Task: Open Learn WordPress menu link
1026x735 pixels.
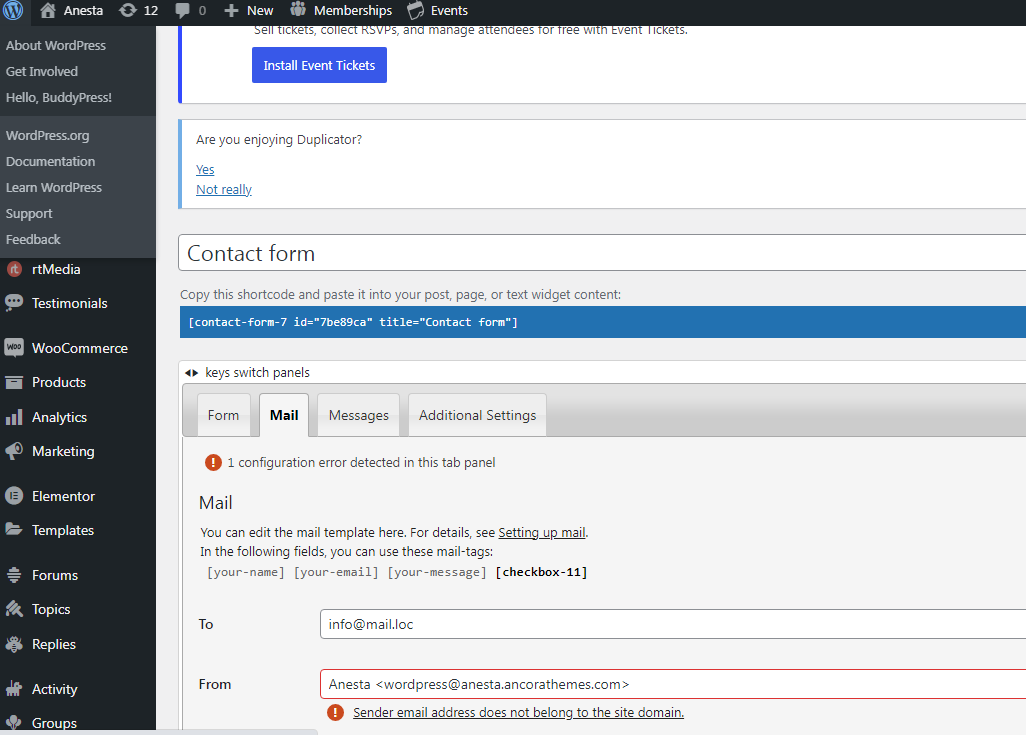Action: tap(54, 187)
